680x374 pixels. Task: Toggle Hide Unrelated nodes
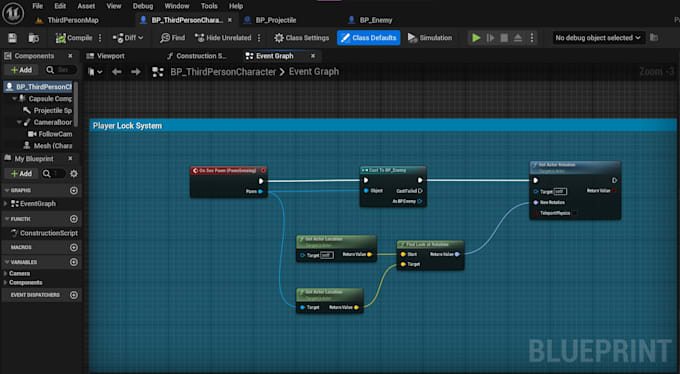tap(223, 38)
